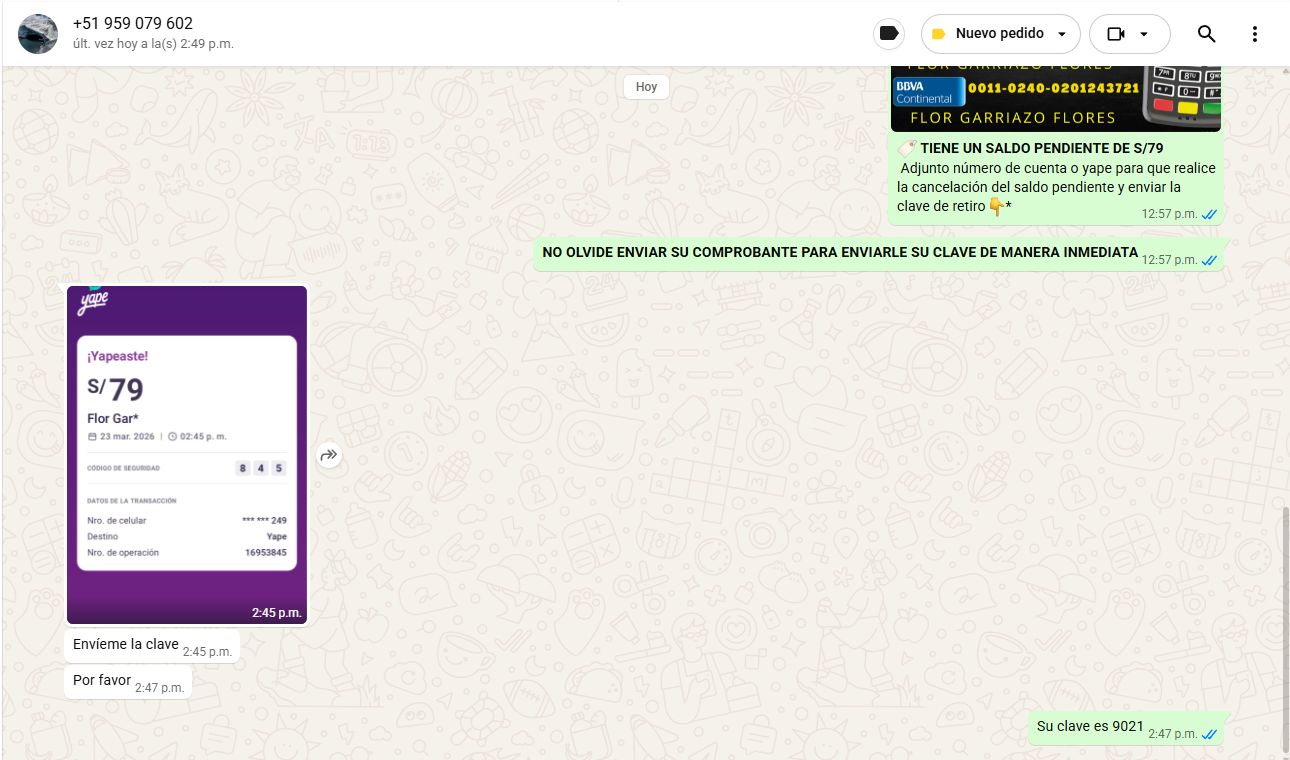This screenshot has height=760, width=1290.
Task: Open the Nuevo pedido label selector
Action: (x=999, y=34)
